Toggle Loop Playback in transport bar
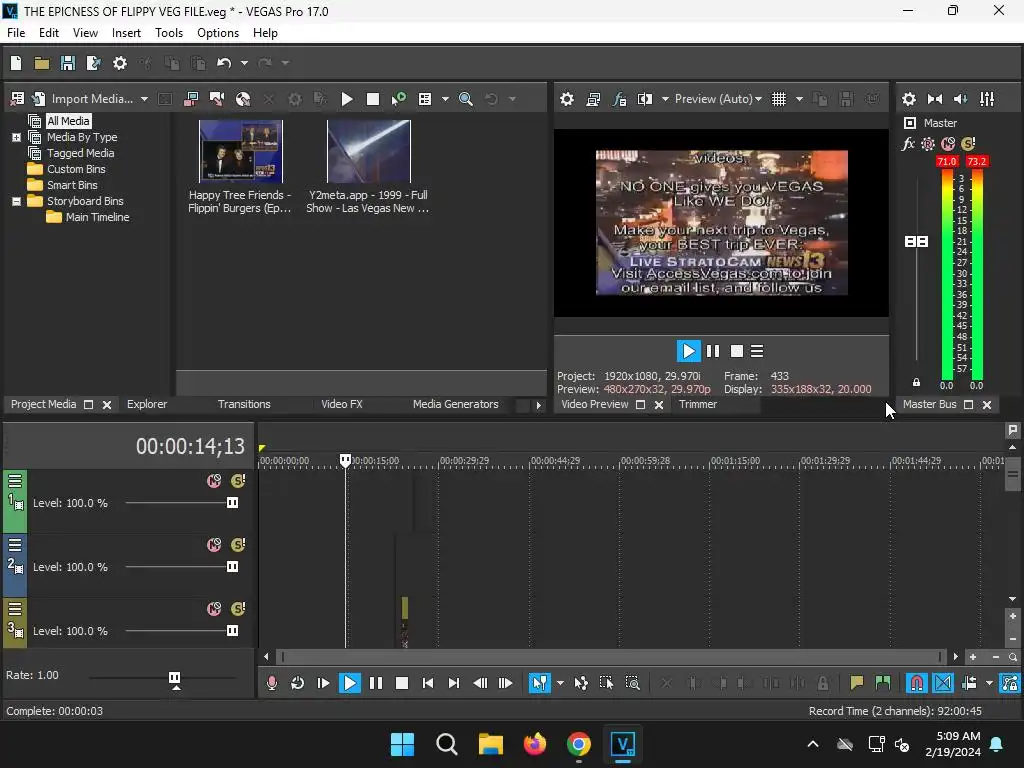This screenshot has height=768, width=1024. [297, 683]
